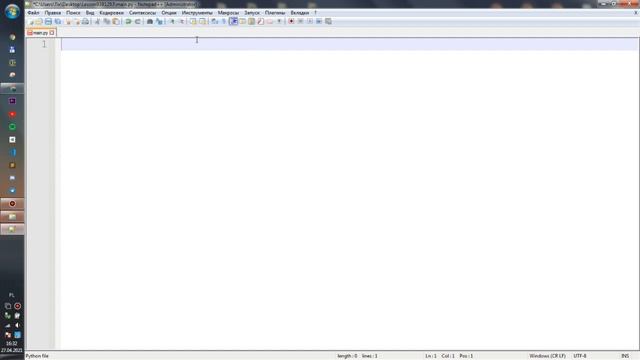Open the Опции menu
The height and width of the screenshot is (360, 640).
(x=169, y=13)
